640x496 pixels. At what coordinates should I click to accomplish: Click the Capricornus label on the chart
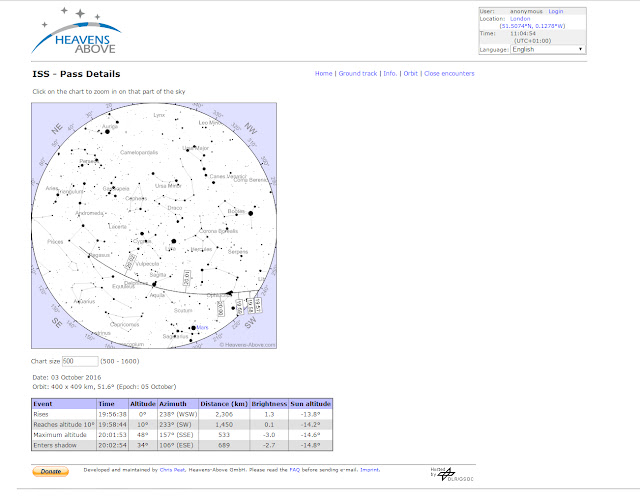coord(124,325)
